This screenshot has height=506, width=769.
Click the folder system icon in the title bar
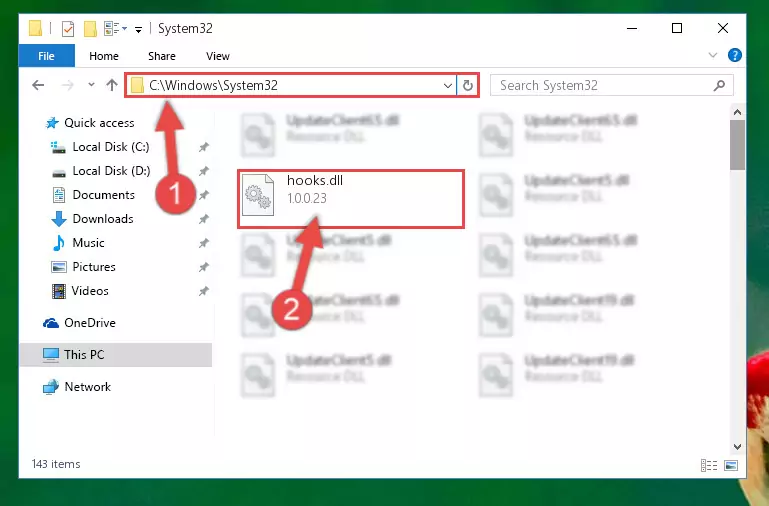(35, 28)
